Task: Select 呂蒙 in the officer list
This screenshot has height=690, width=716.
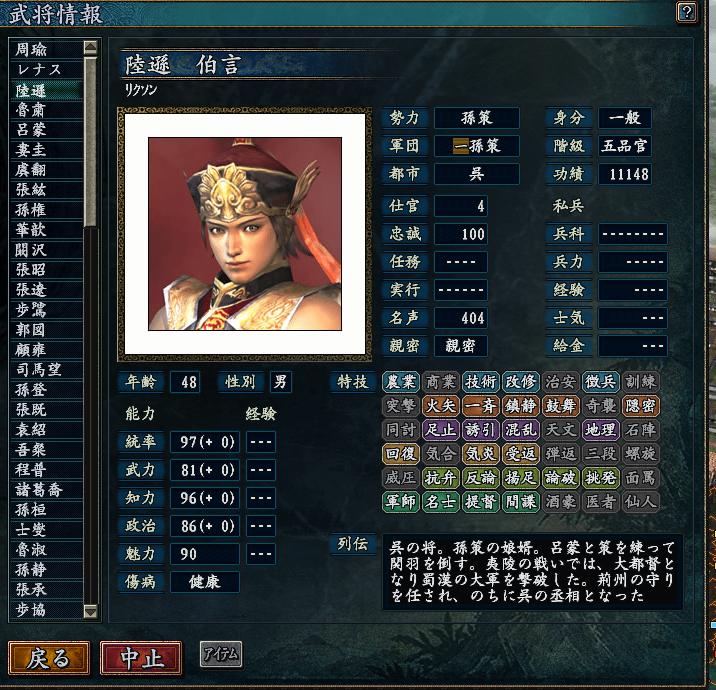Action: pyautogui.click(x=46, y=129)
